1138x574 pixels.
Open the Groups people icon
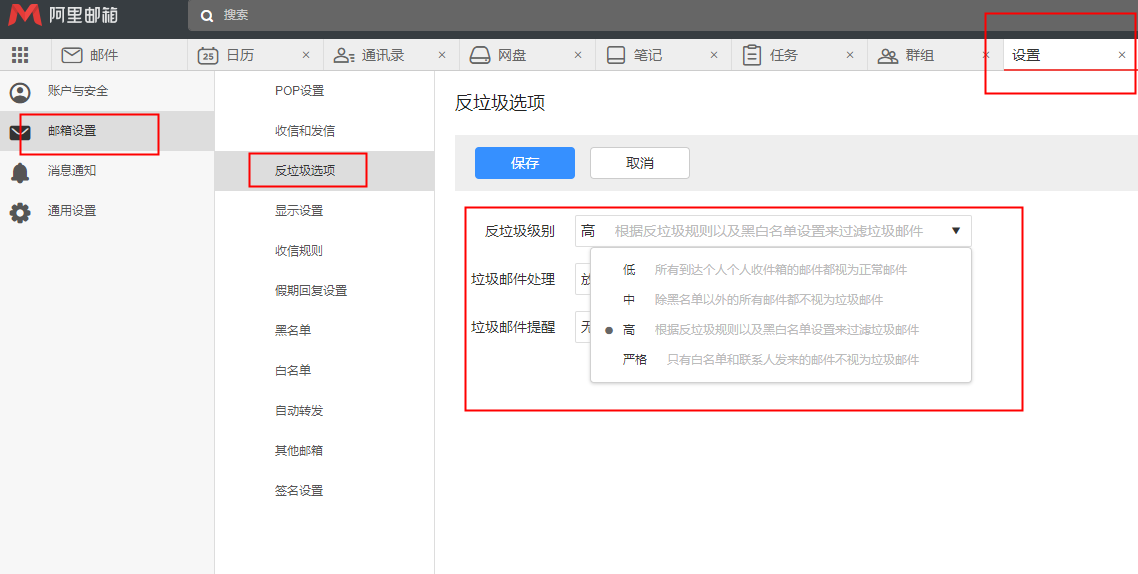coord(888,55)
